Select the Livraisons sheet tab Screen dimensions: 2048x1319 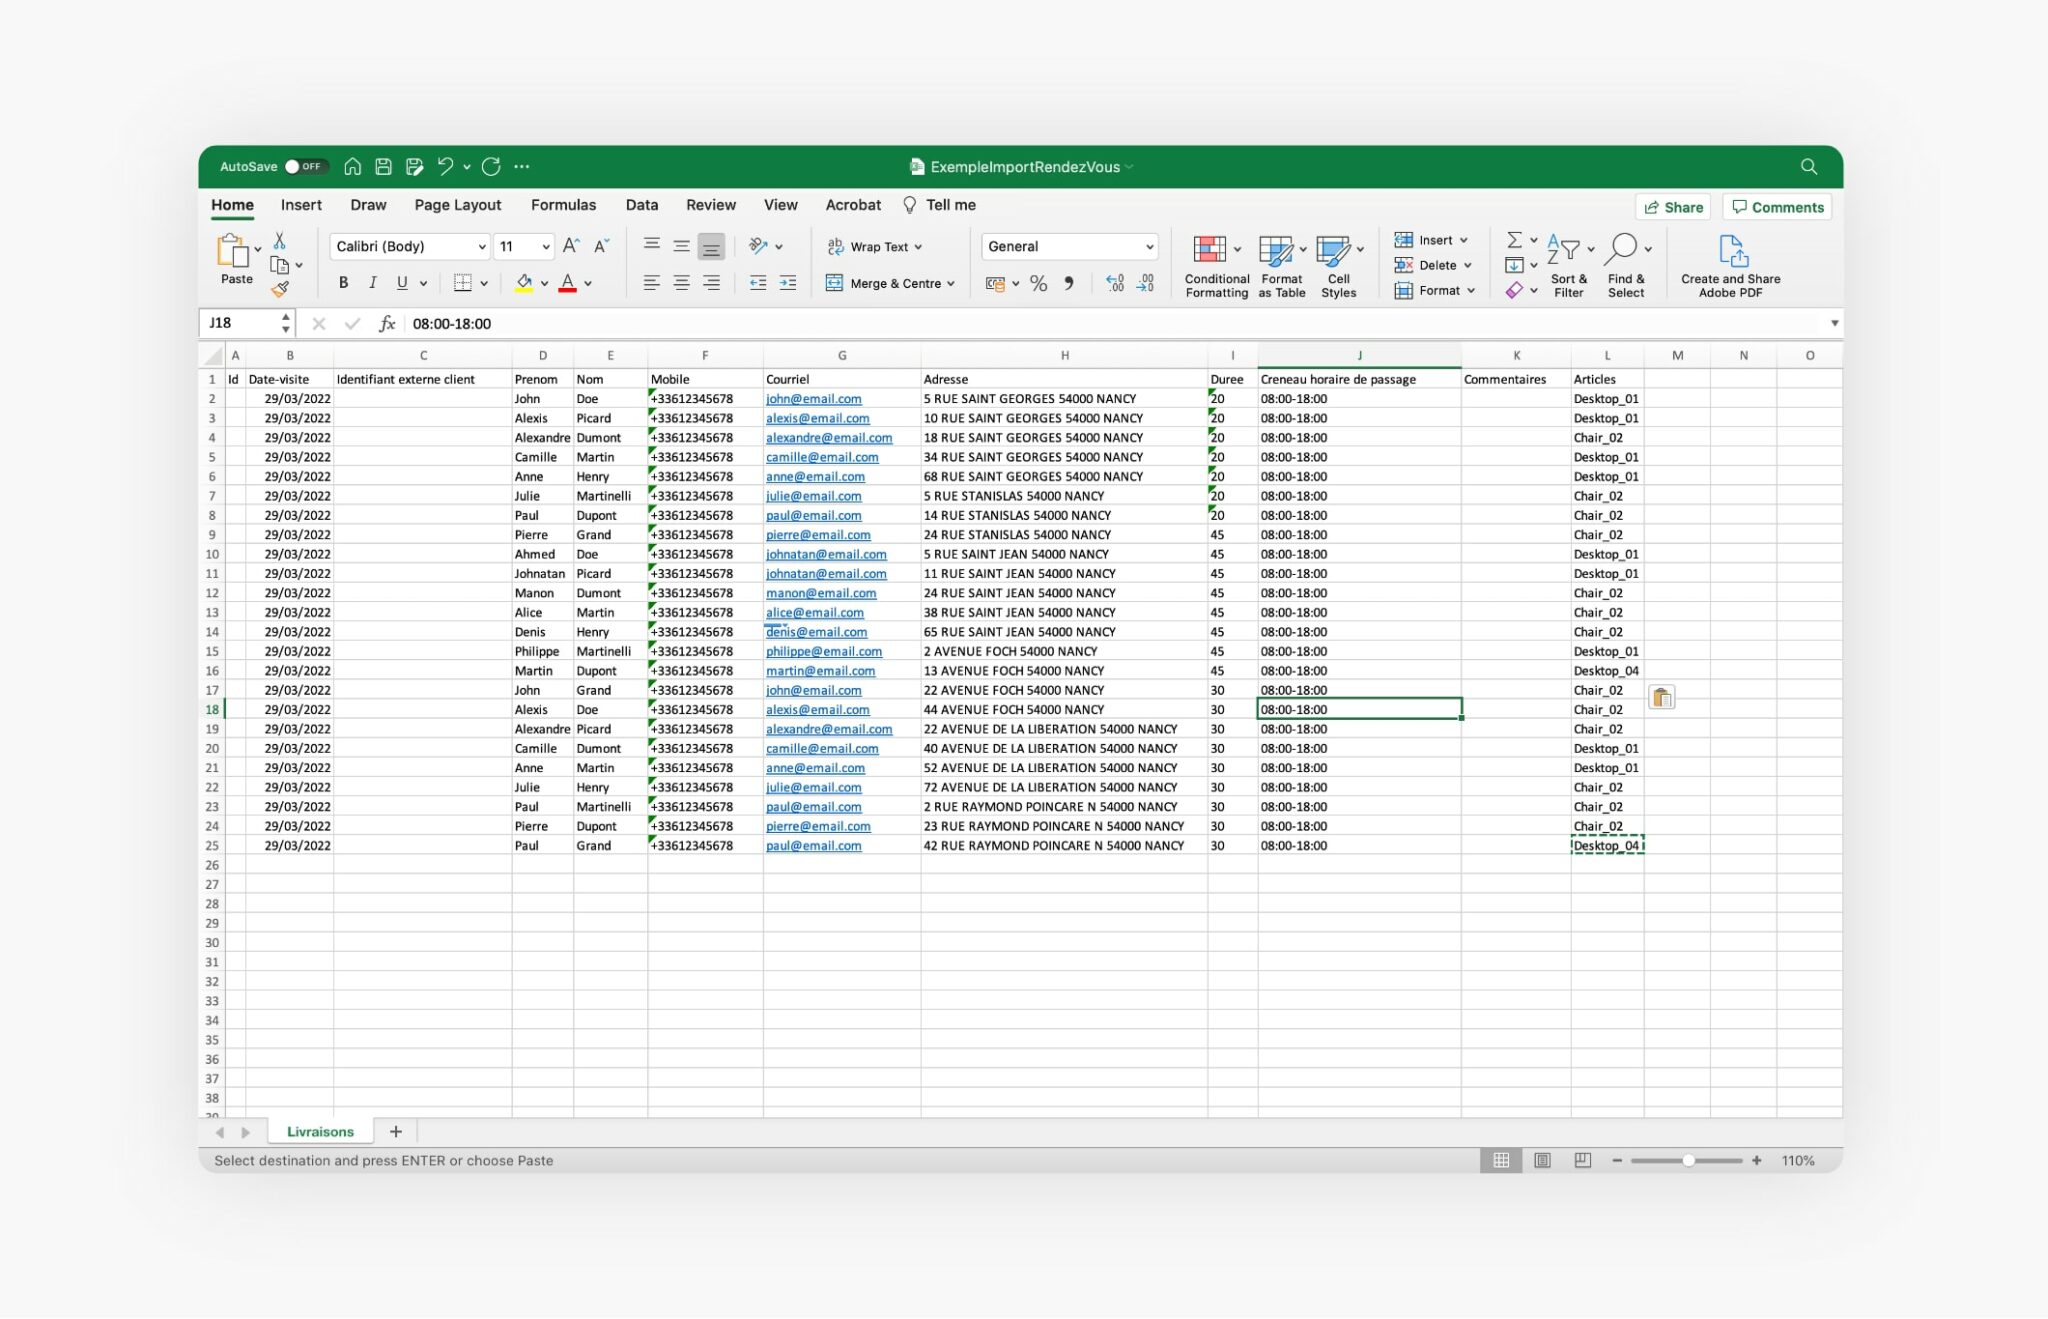click(x=319, y=1130)
